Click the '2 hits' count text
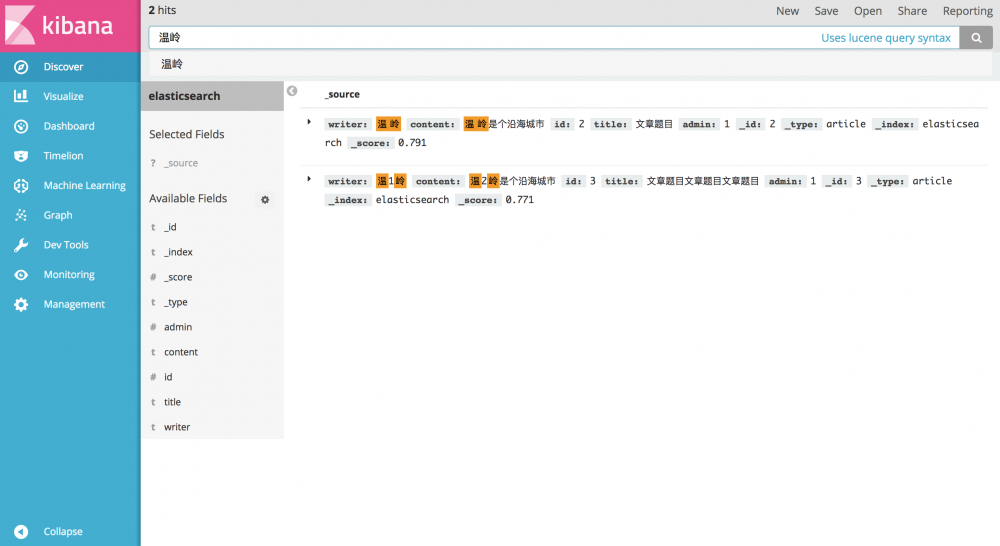 [x=162, y=10]
